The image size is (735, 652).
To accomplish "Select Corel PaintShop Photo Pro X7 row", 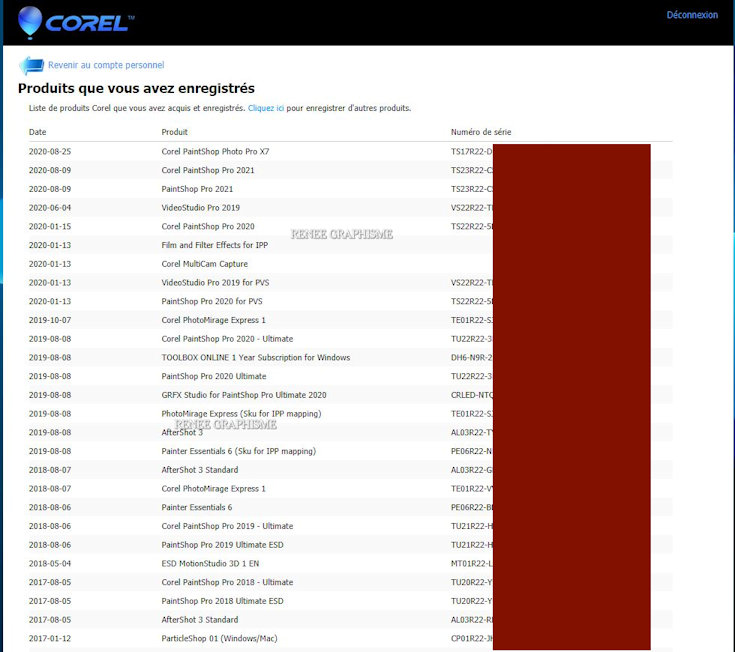I will [x=350, y=151].
